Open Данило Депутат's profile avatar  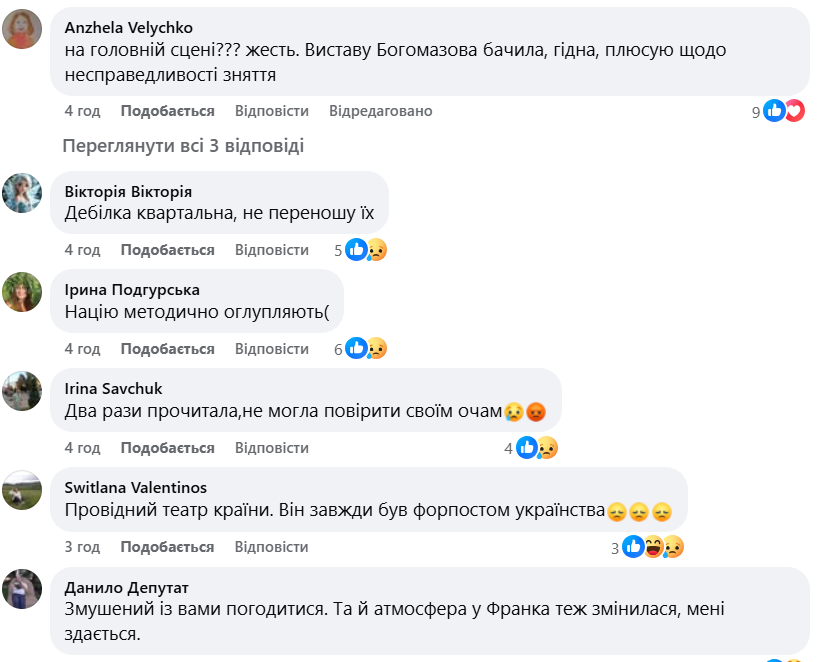pos(22,589)
